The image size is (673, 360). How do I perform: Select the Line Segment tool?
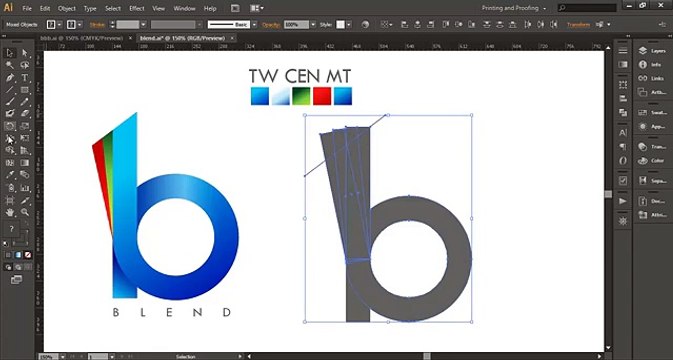(10, 90)
